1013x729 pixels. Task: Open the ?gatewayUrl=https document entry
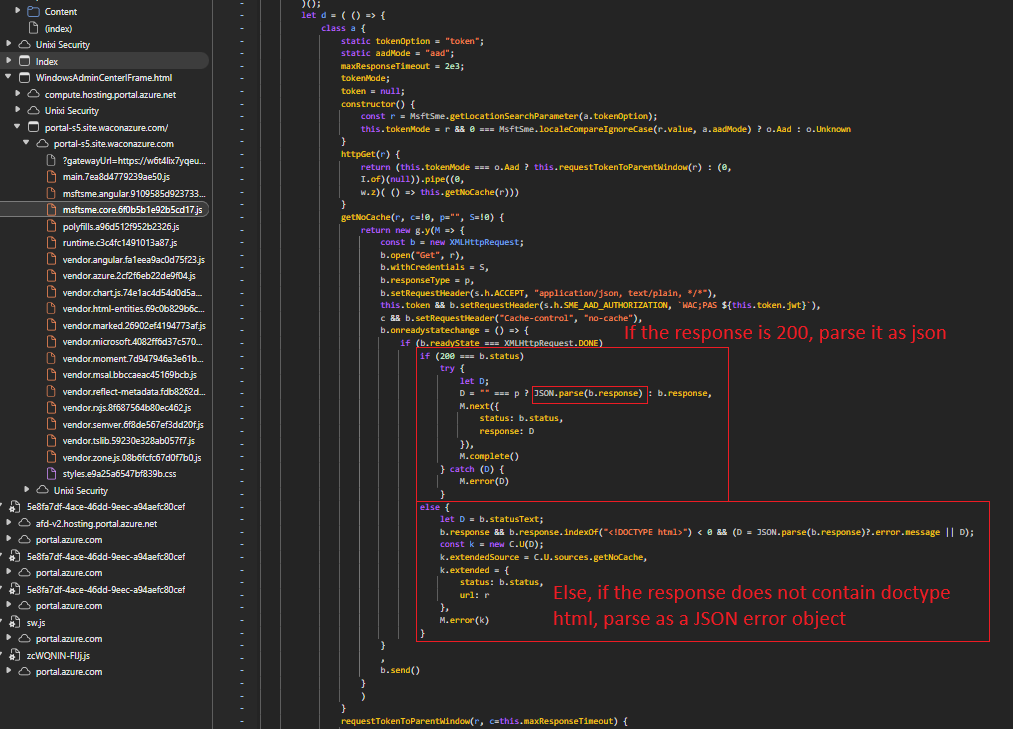pos(132,160)
